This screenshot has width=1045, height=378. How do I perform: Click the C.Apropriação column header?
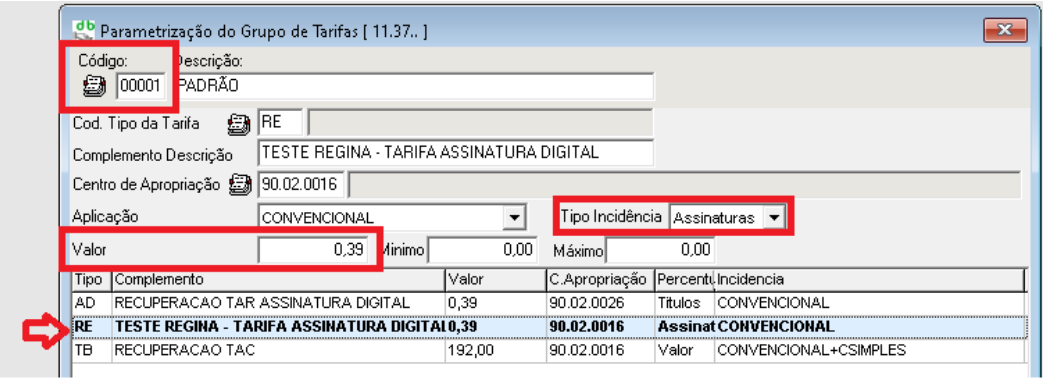tap(600, 279)
